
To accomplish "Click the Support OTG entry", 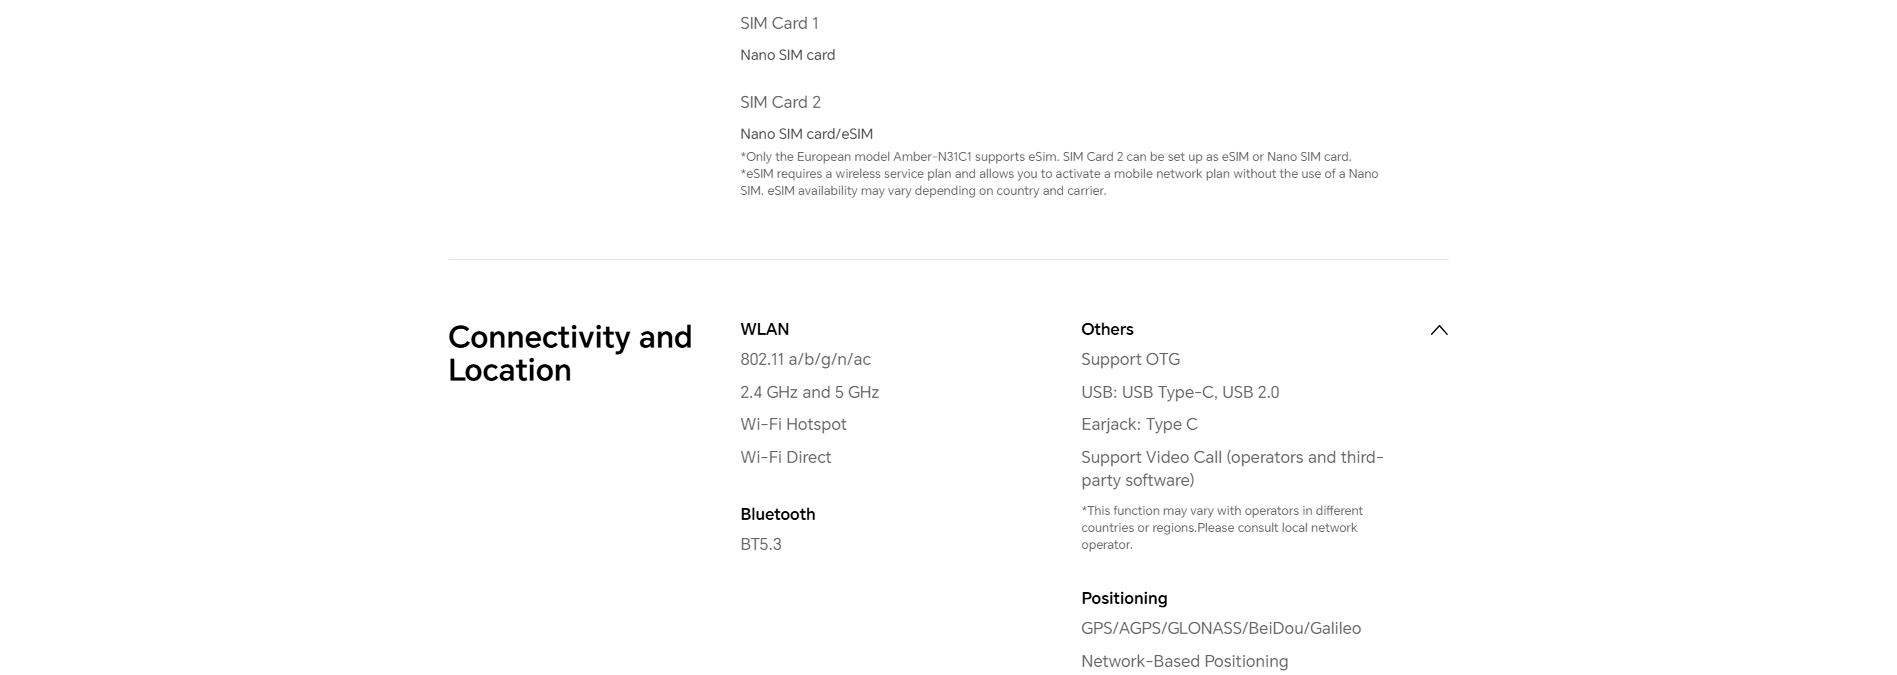I will click(1130, 359).
